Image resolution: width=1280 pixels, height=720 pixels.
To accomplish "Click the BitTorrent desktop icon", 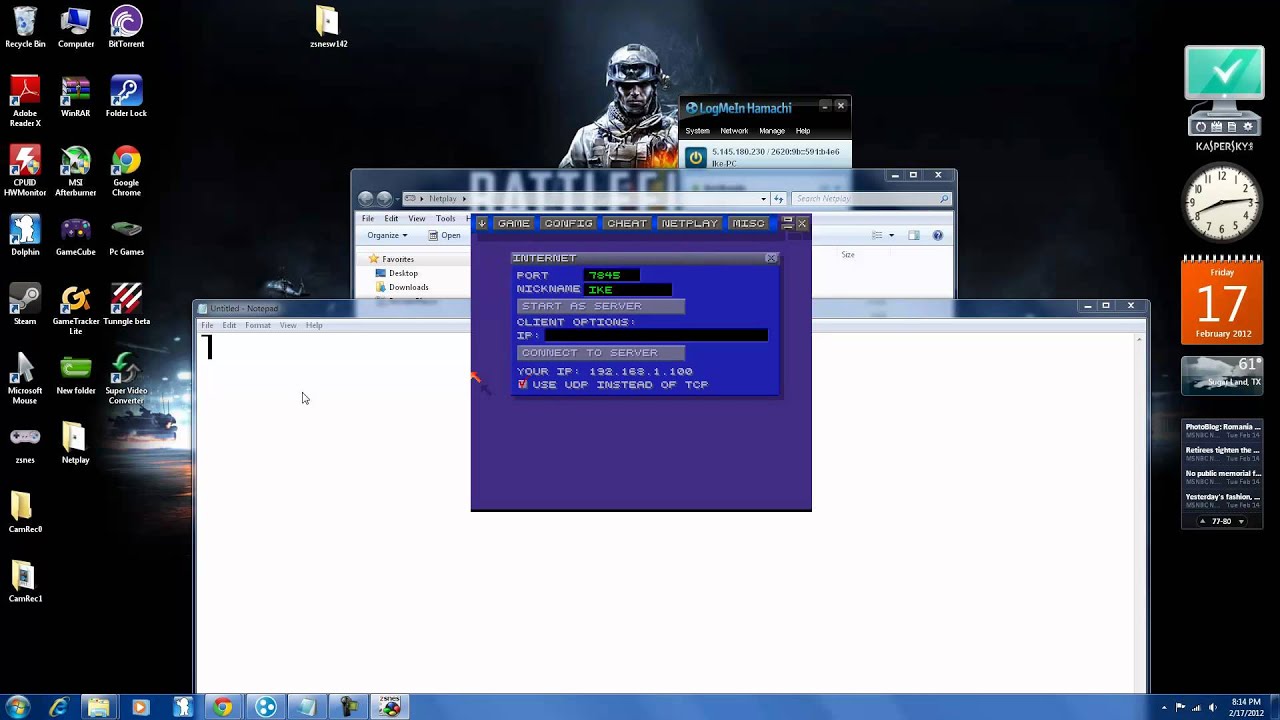I will (126, 28).
